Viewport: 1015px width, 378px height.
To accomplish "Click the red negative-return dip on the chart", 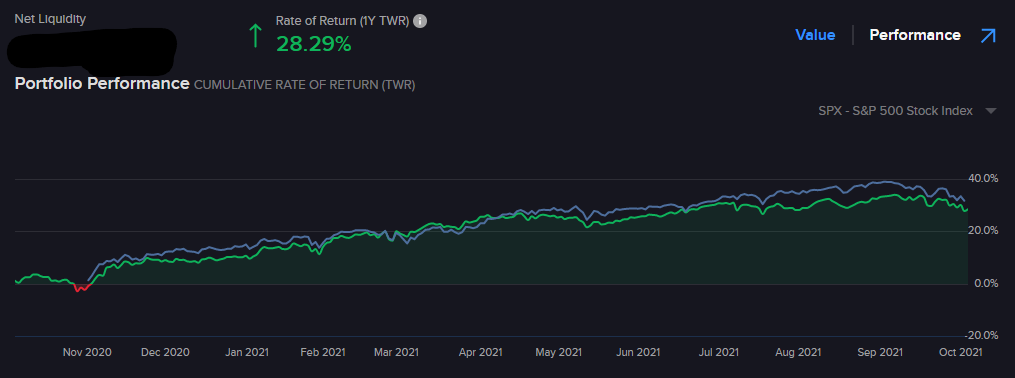I will pyautogui.click(x=81, y=288).
